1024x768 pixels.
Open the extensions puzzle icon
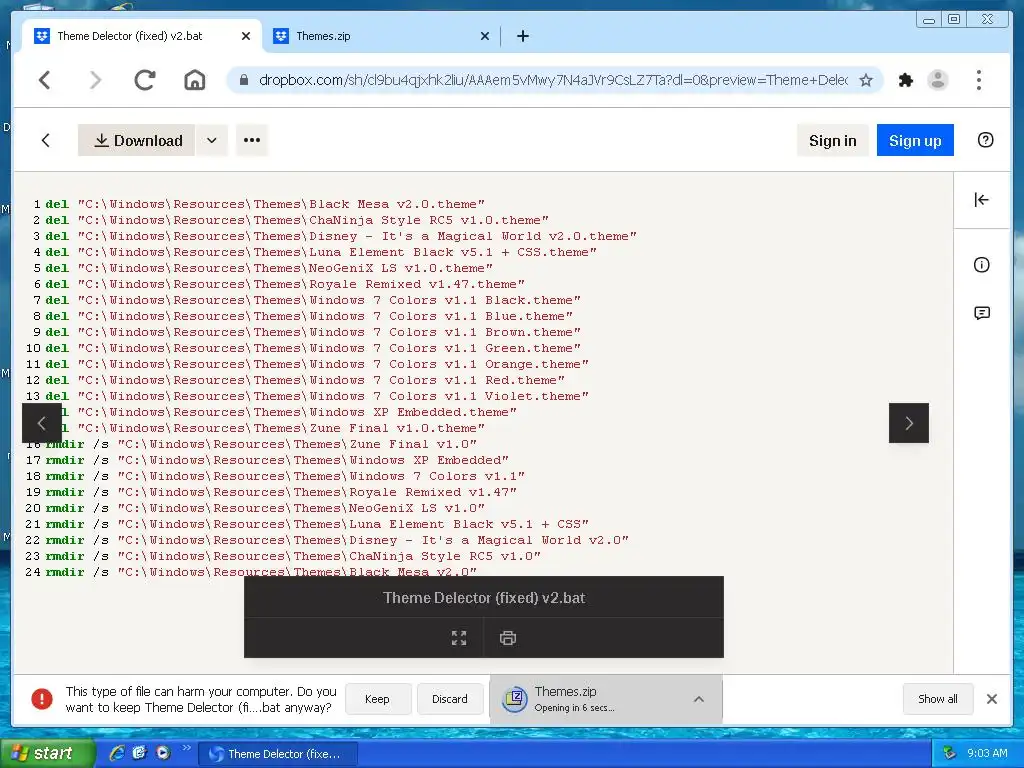click(906, 80)
